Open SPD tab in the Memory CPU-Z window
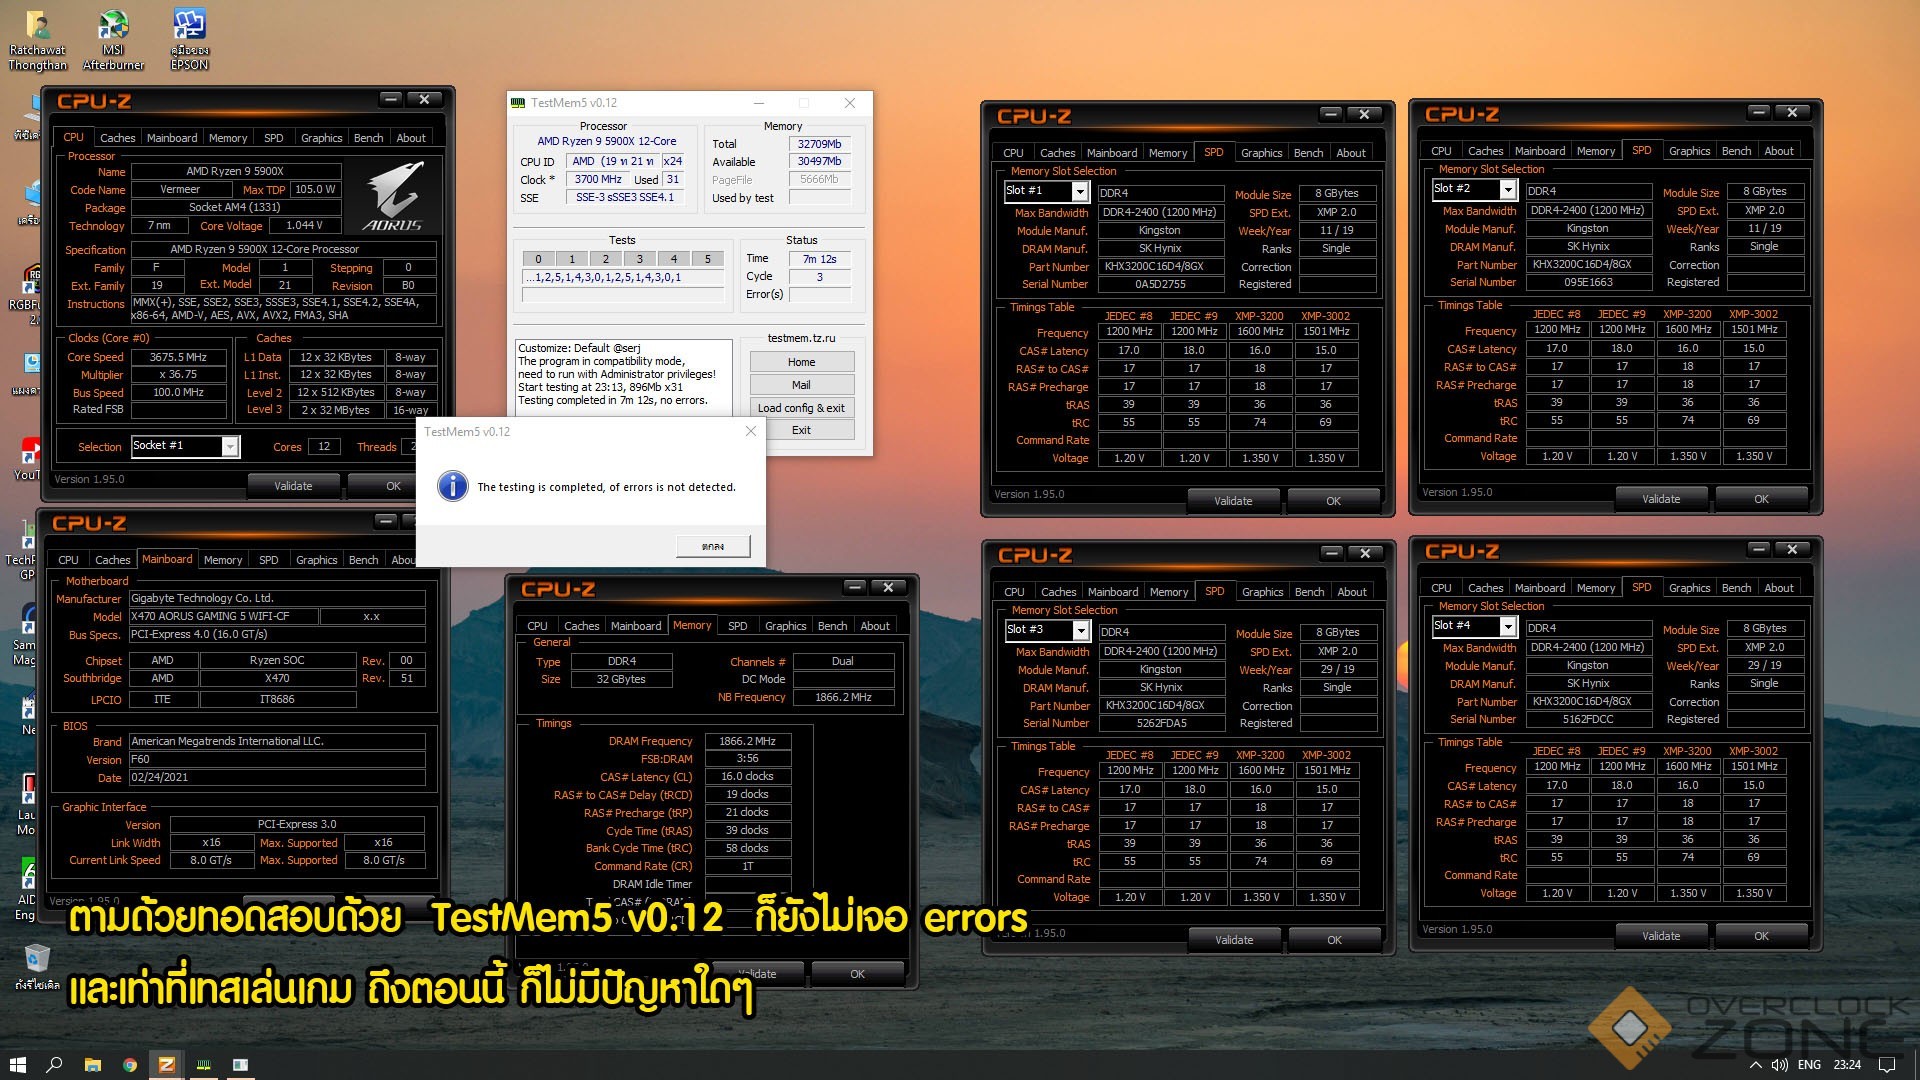 coord(737,626)
